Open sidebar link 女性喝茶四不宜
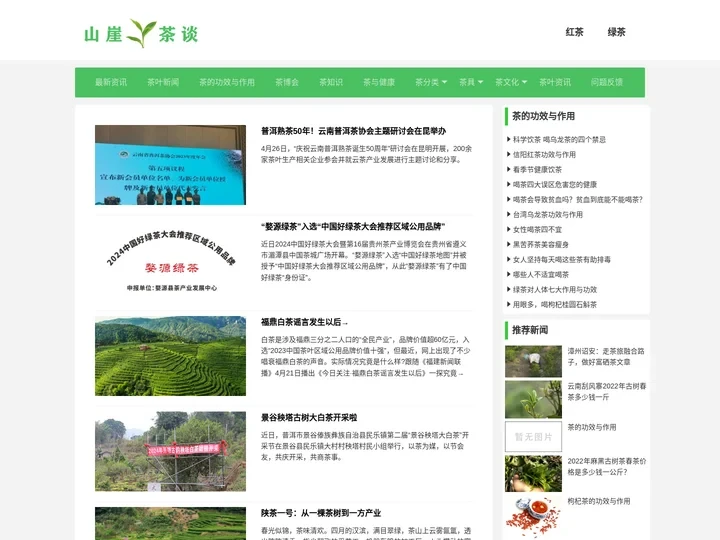The image size is (720, 540). pos(537,229)
